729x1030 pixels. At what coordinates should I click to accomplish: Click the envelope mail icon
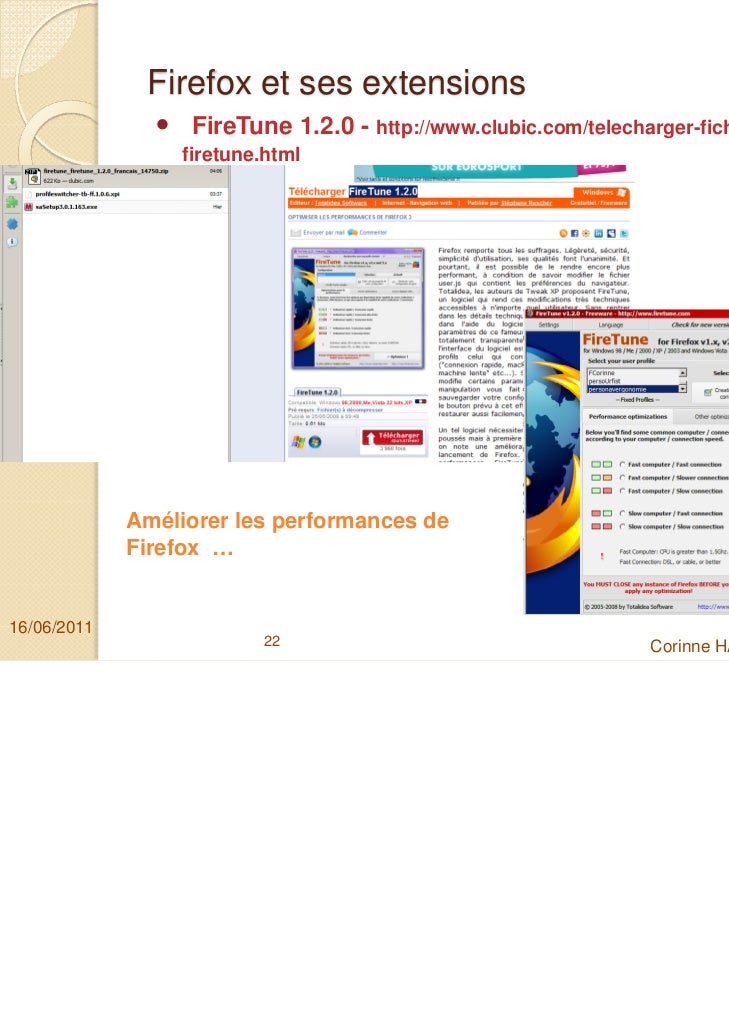tap(296, 233)
